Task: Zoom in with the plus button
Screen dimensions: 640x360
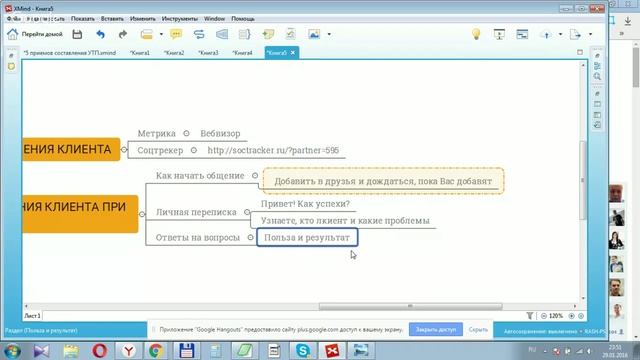Action: click(x=571, y=316)
